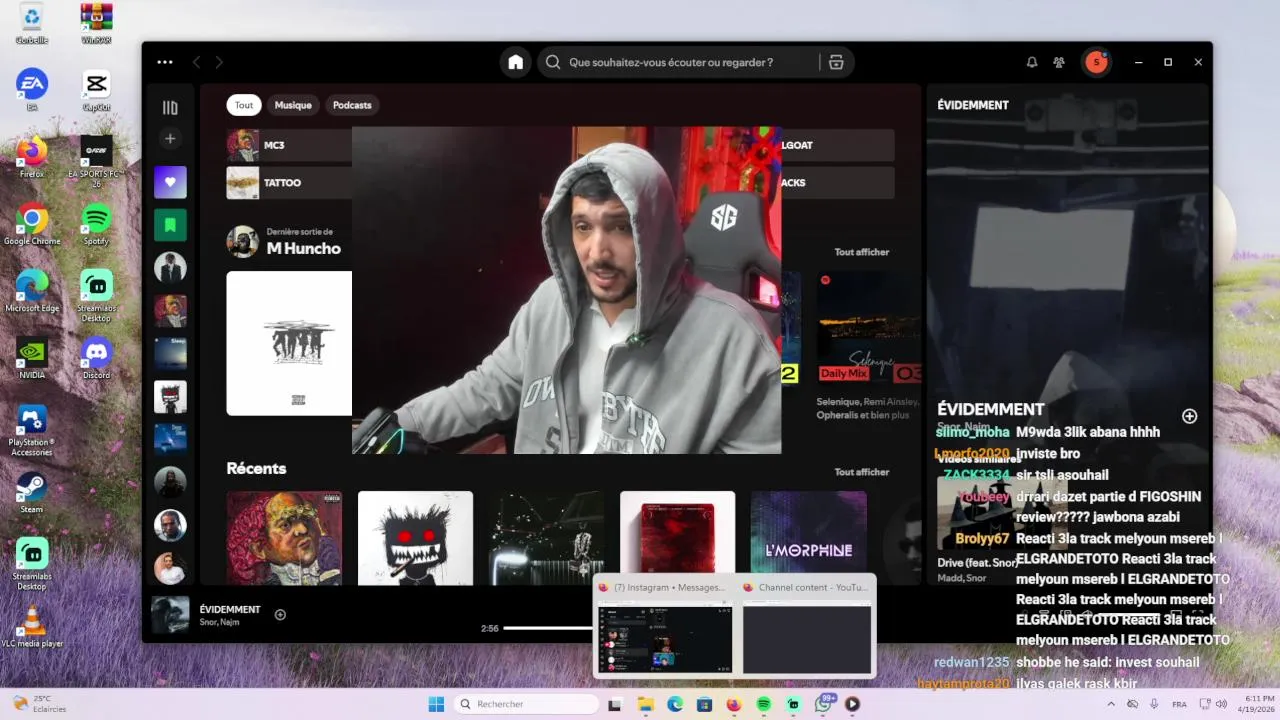Click the taskbar Rechercher search box
Viewport: 1280px width, 720px height.
524,704
